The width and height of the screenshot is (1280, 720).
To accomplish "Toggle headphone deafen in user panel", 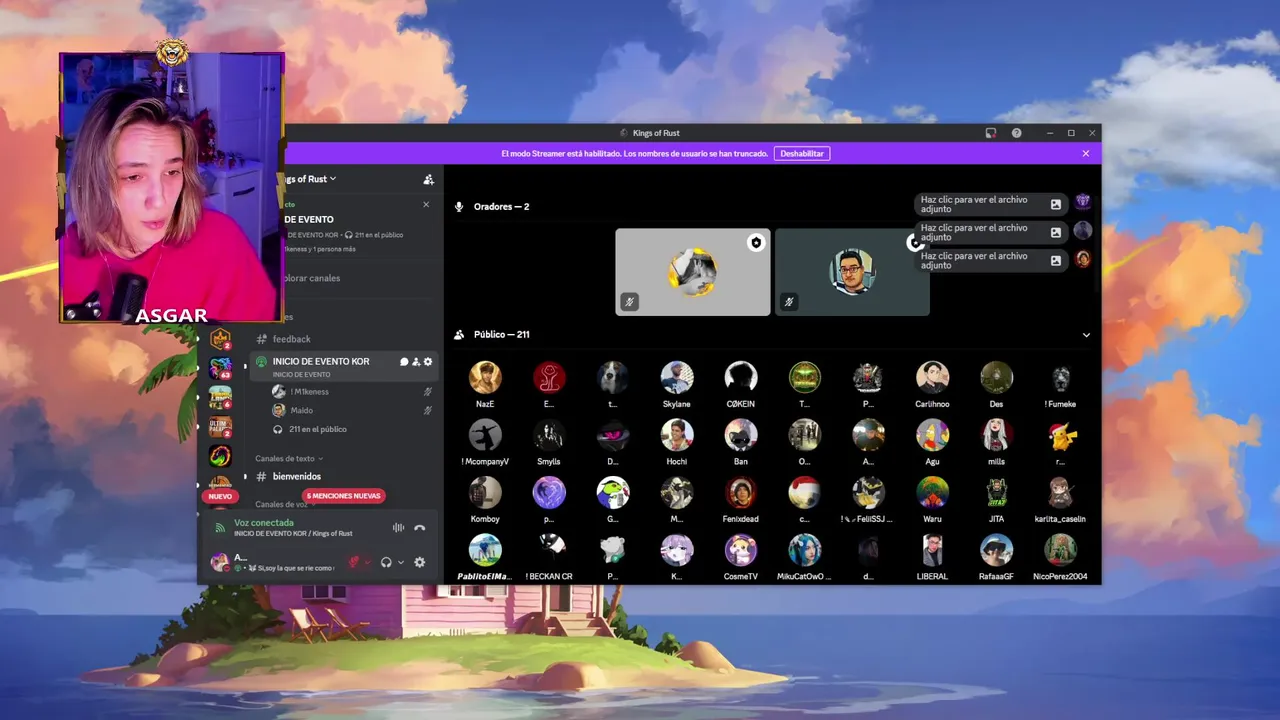I will pyautogui.click(x=386, y=562).
